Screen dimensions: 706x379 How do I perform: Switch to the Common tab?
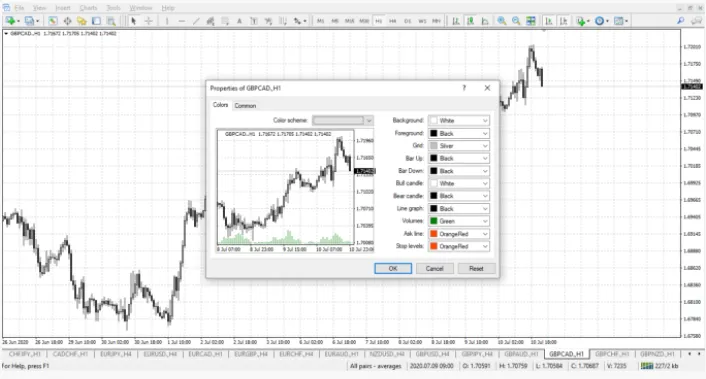[x=245, y=106]
